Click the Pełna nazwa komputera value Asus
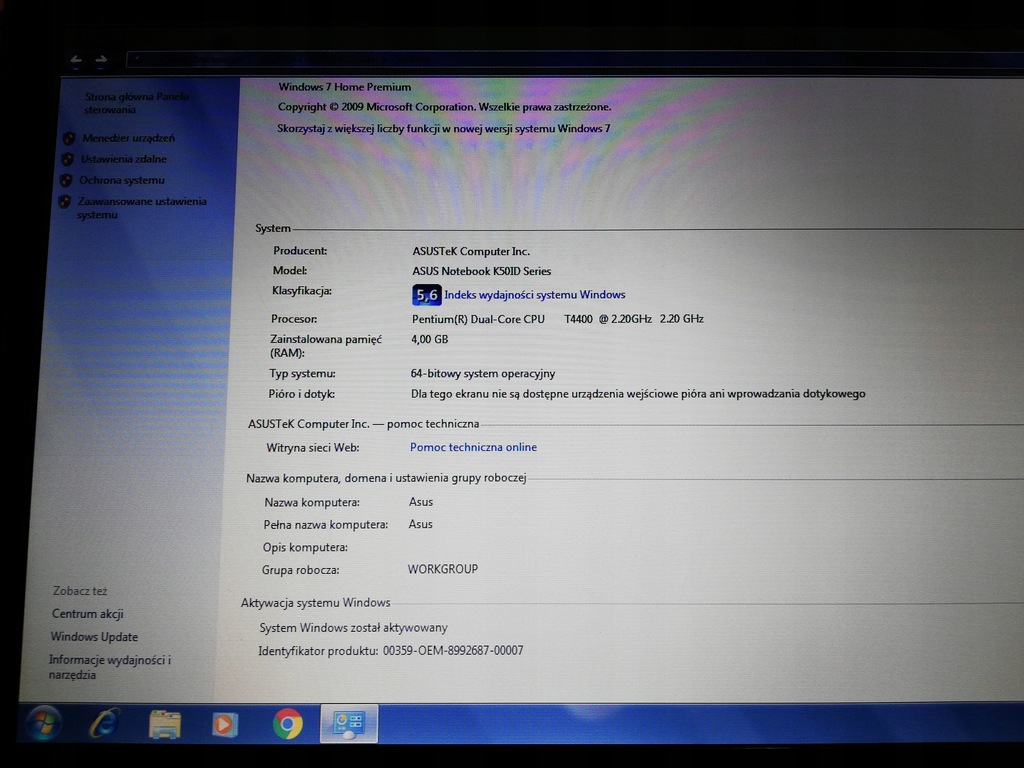 (x=420, y=524)
